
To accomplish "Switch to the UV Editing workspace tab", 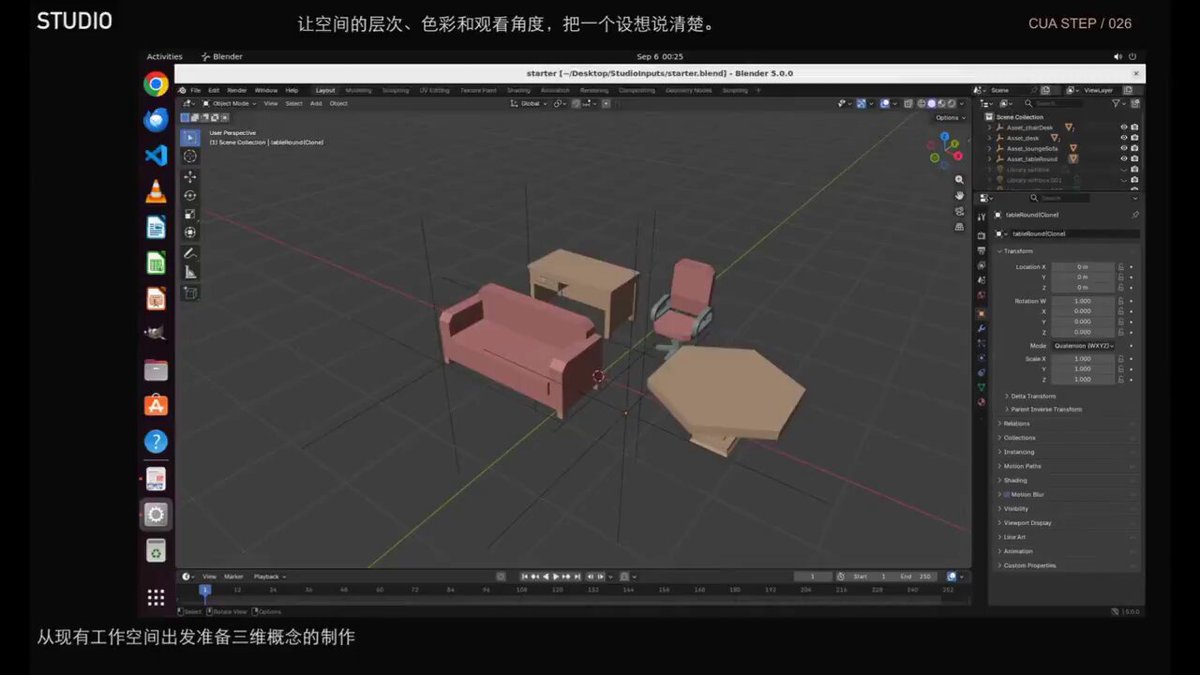I will [x=433, y=90].
